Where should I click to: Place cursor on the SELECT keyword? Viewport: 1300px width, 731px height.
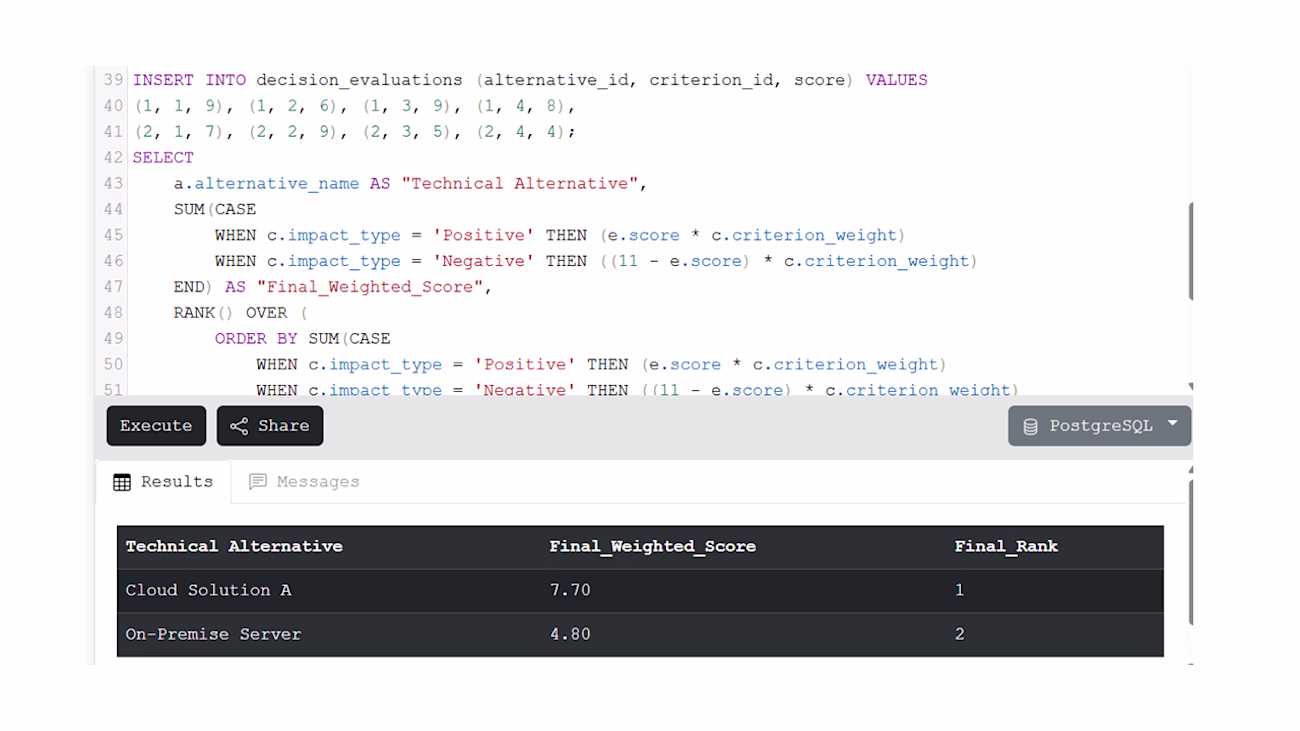click(163, 158)
